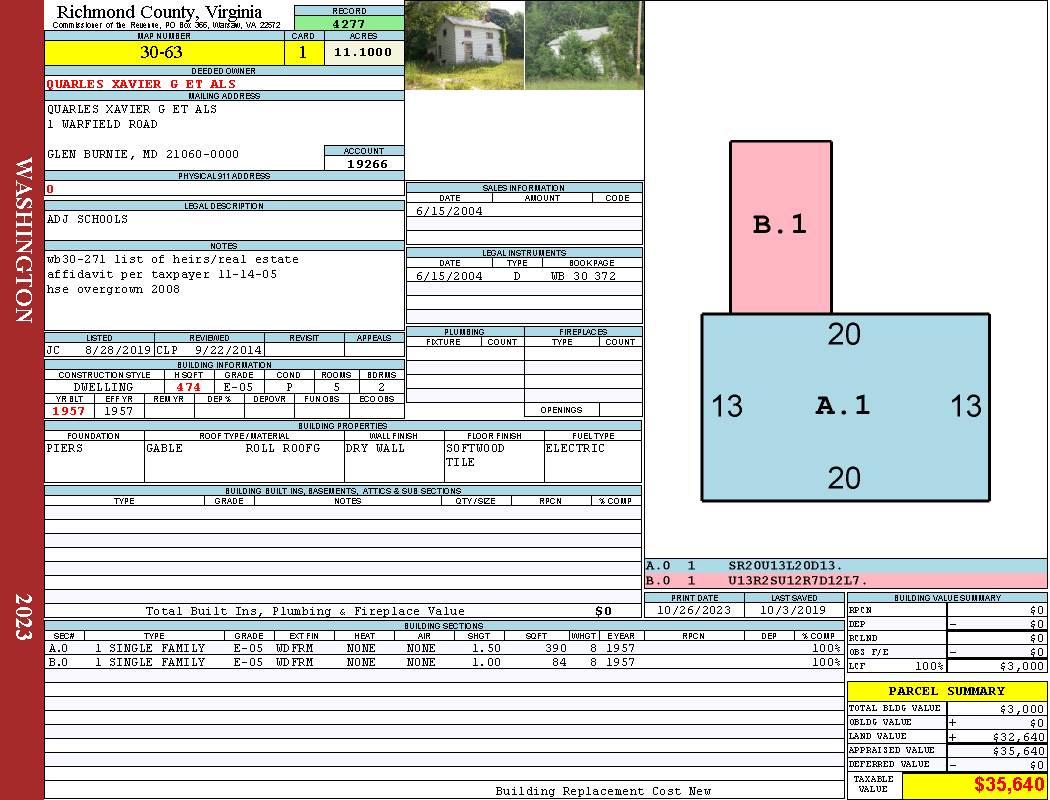Click building section row B.0 SINGLE FAMILY

click(445, 662)
